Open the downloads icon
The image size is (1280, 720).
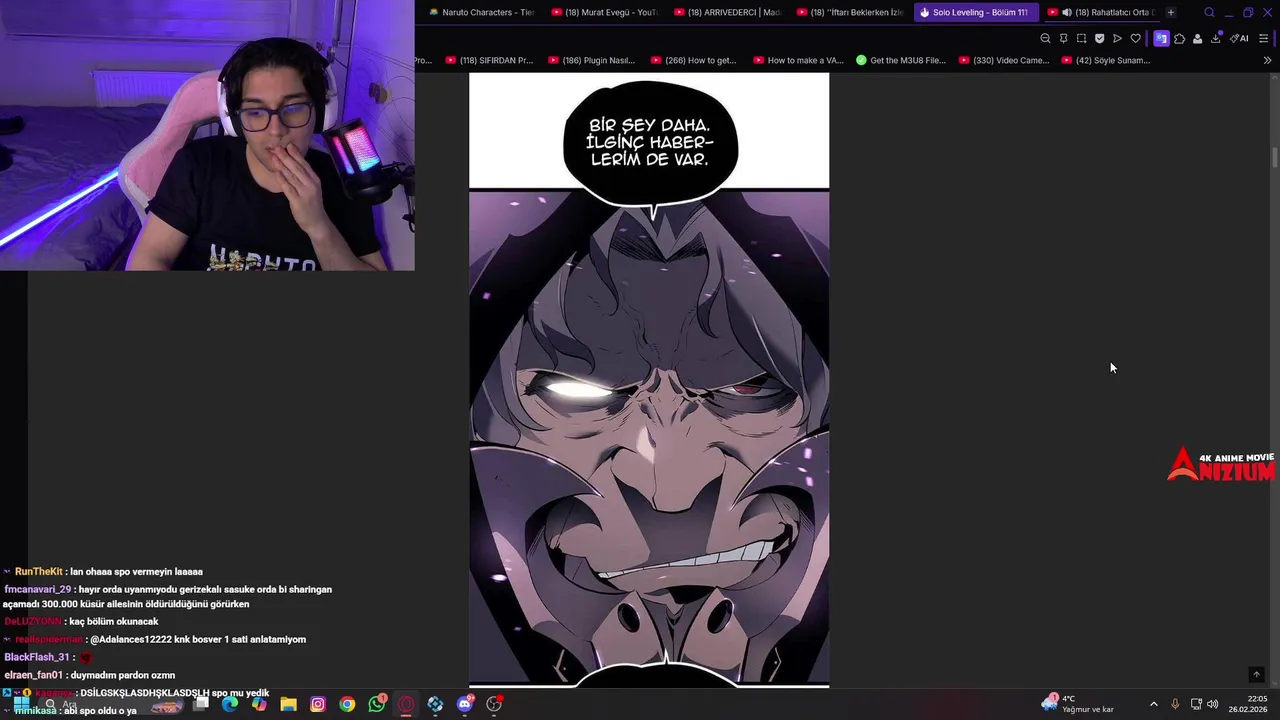[x=1215, y=38]
